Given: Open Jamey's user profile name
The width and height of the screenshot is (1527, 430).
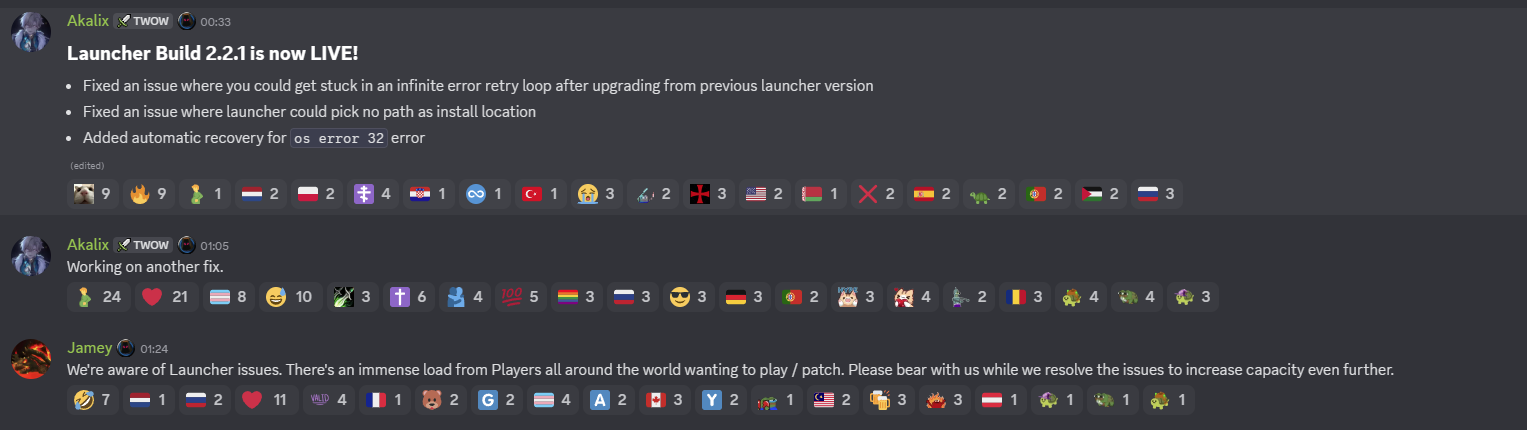Looking at the screenshot, I should pos(89,348).
